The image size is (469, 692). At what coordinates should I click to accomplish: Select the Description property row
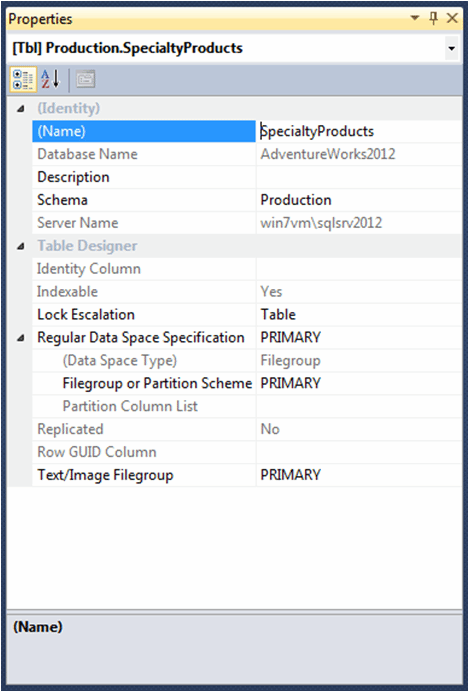pyautogui.click(x=247, y=177)
